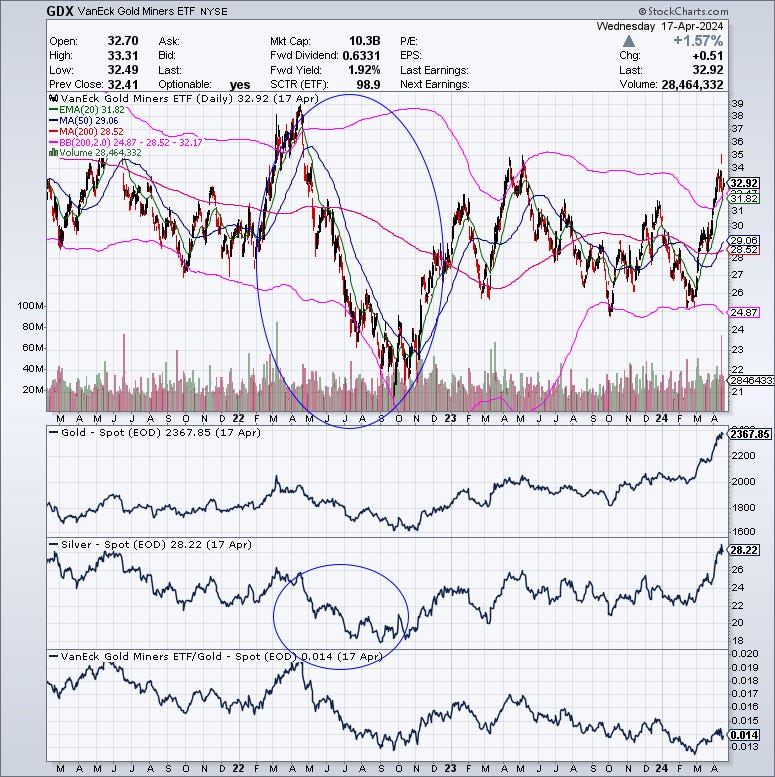
Task: Click the Last value 32.92 in header
Action: pos(708,69)
